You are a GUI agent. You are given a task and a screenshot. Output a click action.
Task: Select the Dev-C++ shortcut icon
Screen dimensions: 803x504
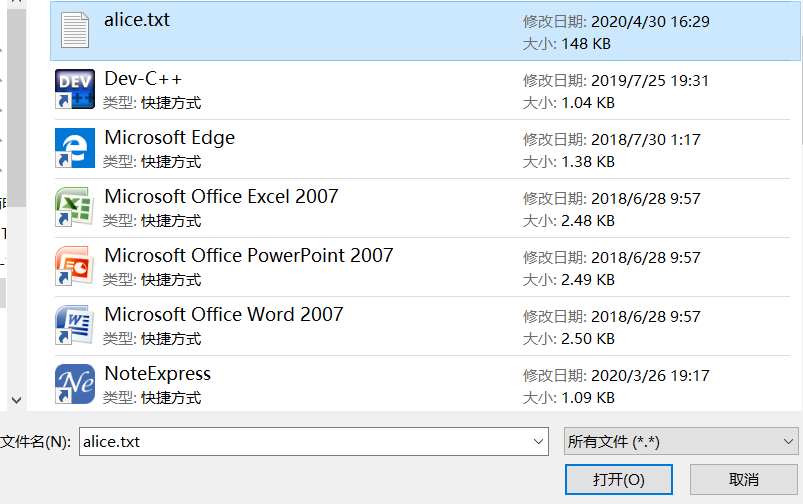click(75, 89)
